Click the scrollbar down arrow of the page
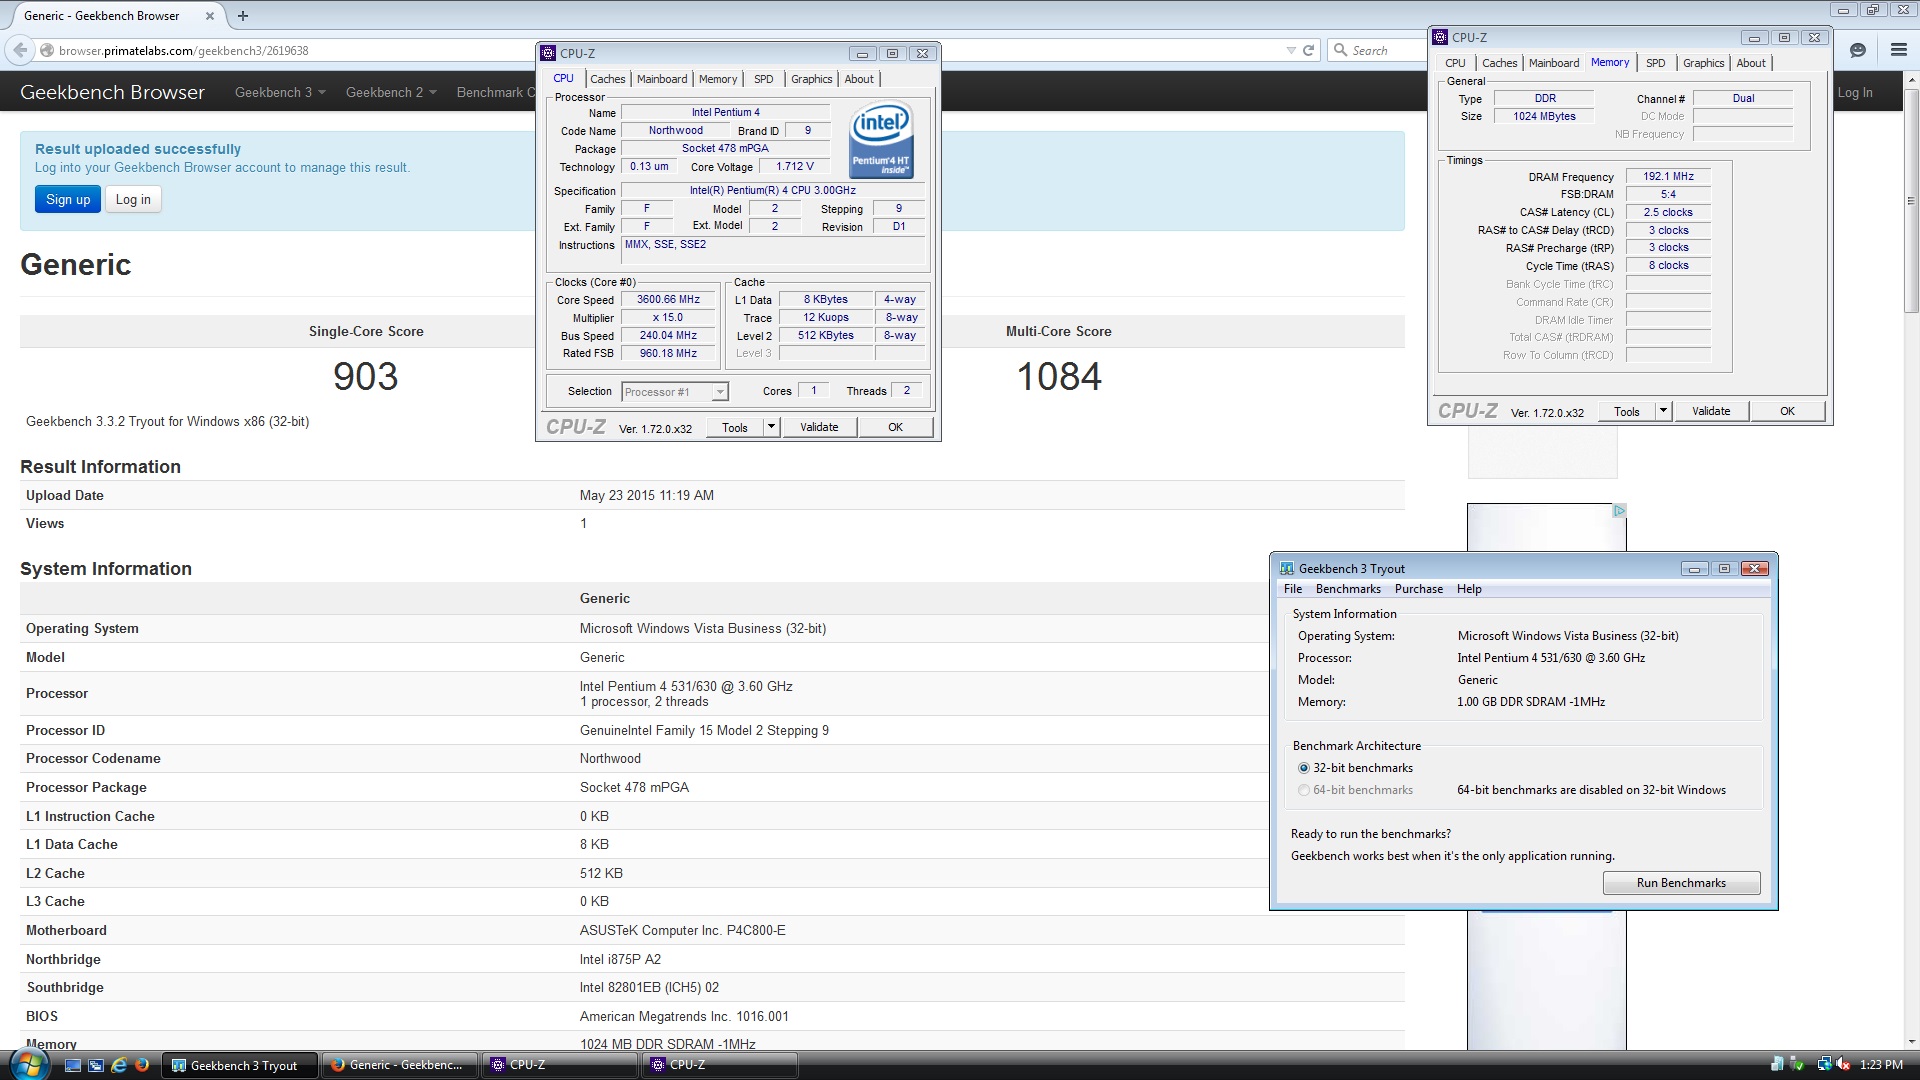 1911,1041
